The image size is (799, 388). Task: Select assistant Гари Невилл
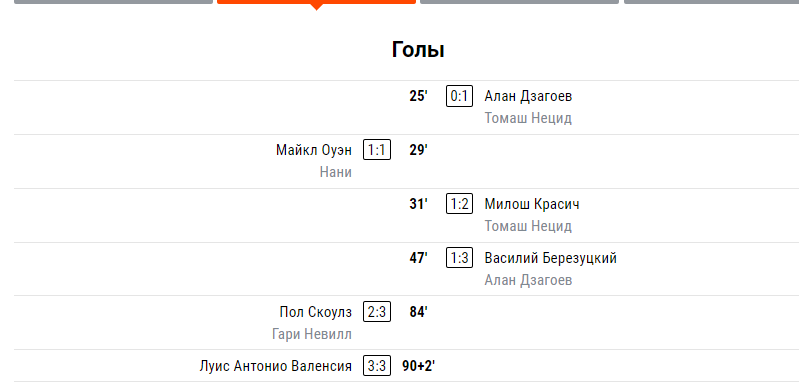pos(312,334)
